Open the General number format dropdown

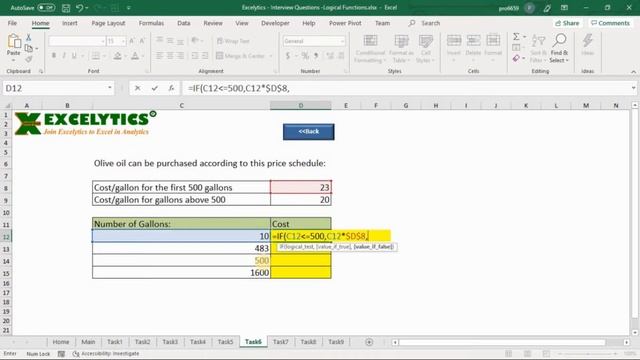coord(342,41)
